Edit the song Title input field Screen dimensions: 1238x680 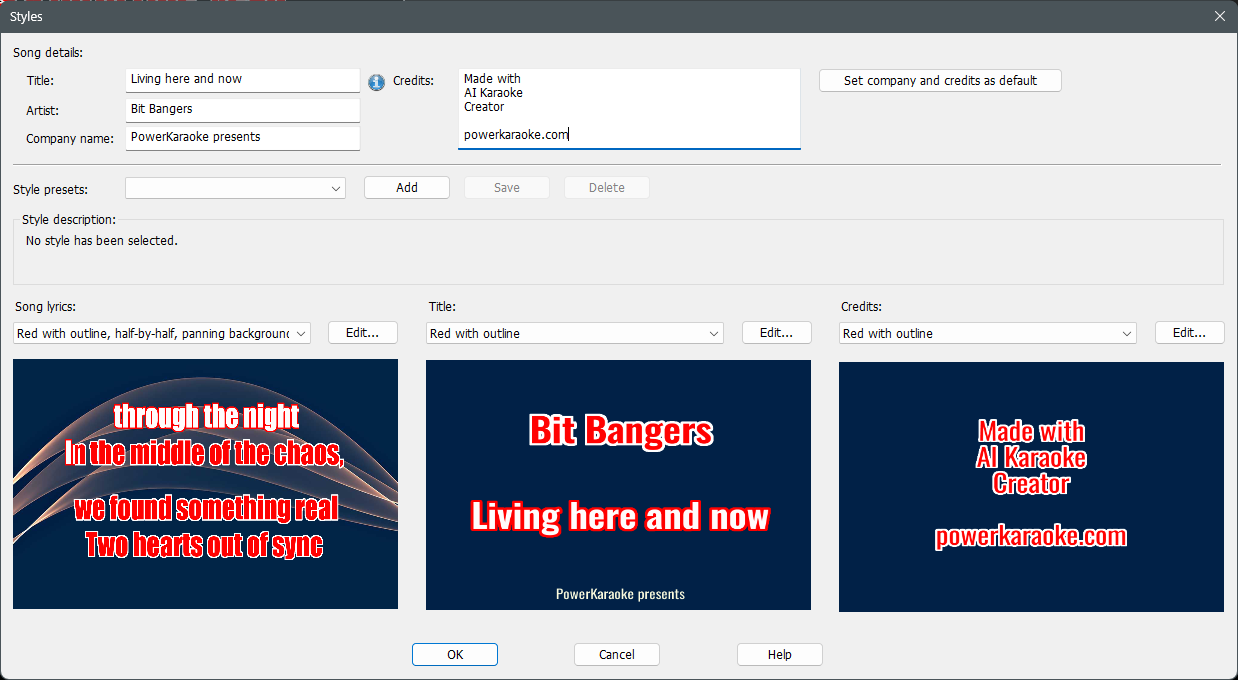point(243,80)
